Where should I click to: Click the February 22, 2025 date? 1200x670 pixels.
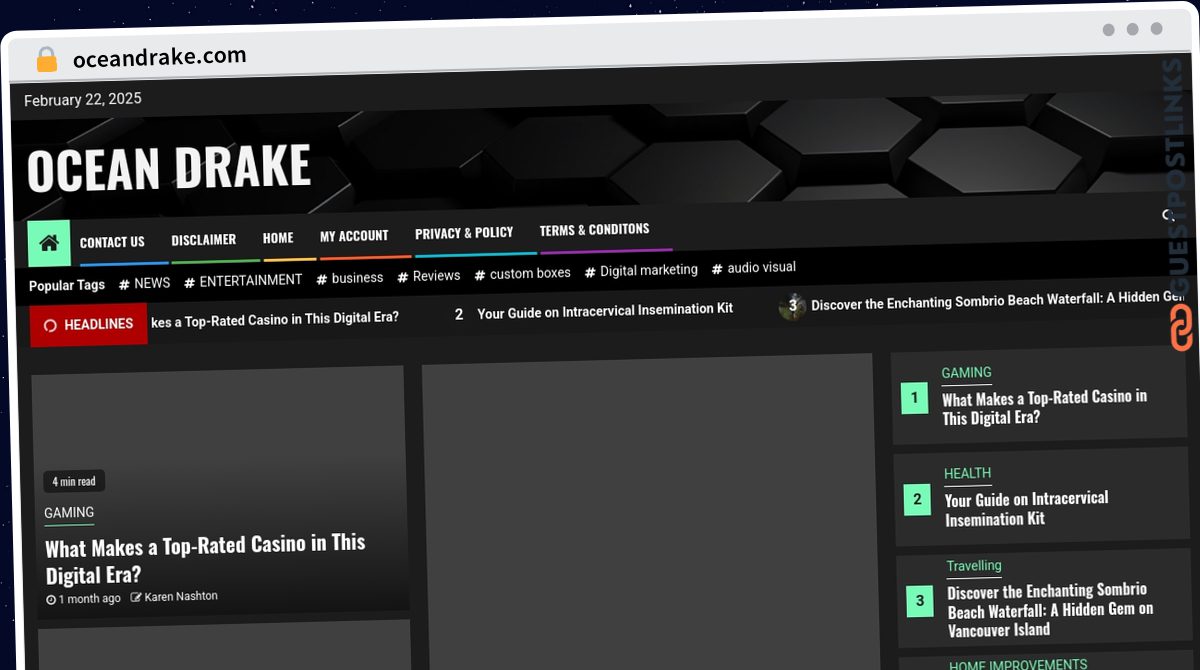pos(83,99)
